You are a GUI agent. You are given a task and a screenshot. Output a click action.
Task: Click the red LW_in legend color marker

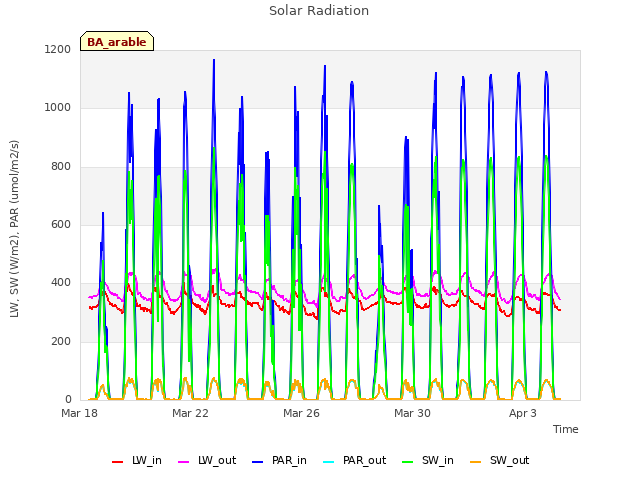[x=118, y=462]
